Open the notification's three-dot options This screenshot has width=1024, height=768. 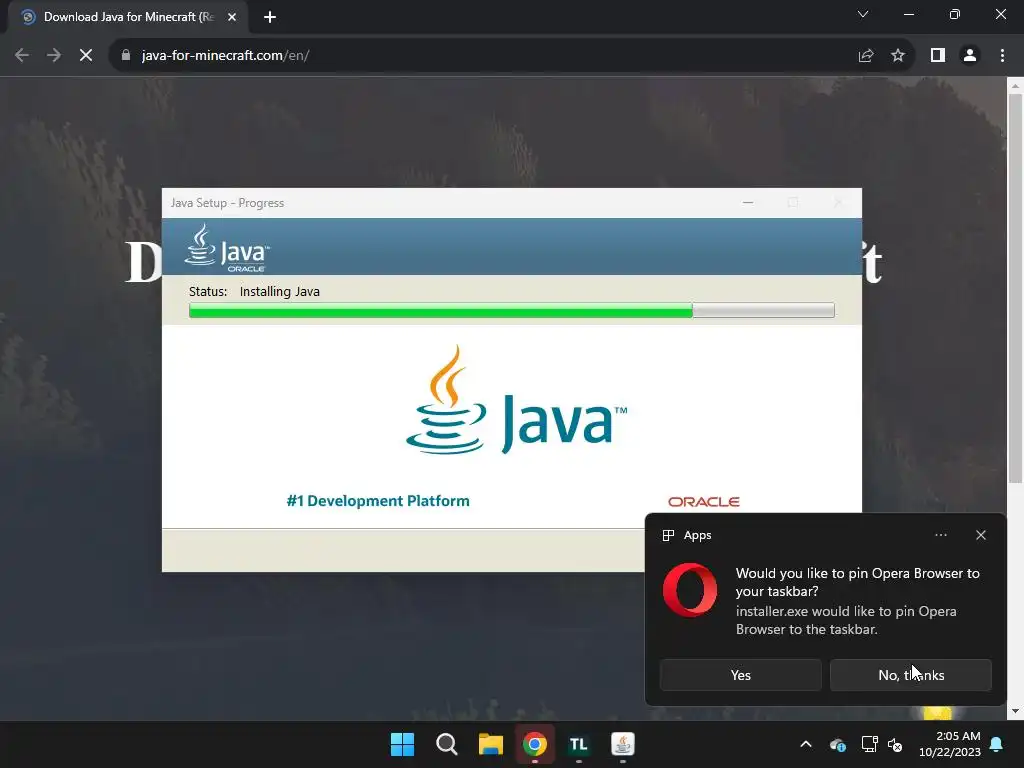[x=940, y=535]
